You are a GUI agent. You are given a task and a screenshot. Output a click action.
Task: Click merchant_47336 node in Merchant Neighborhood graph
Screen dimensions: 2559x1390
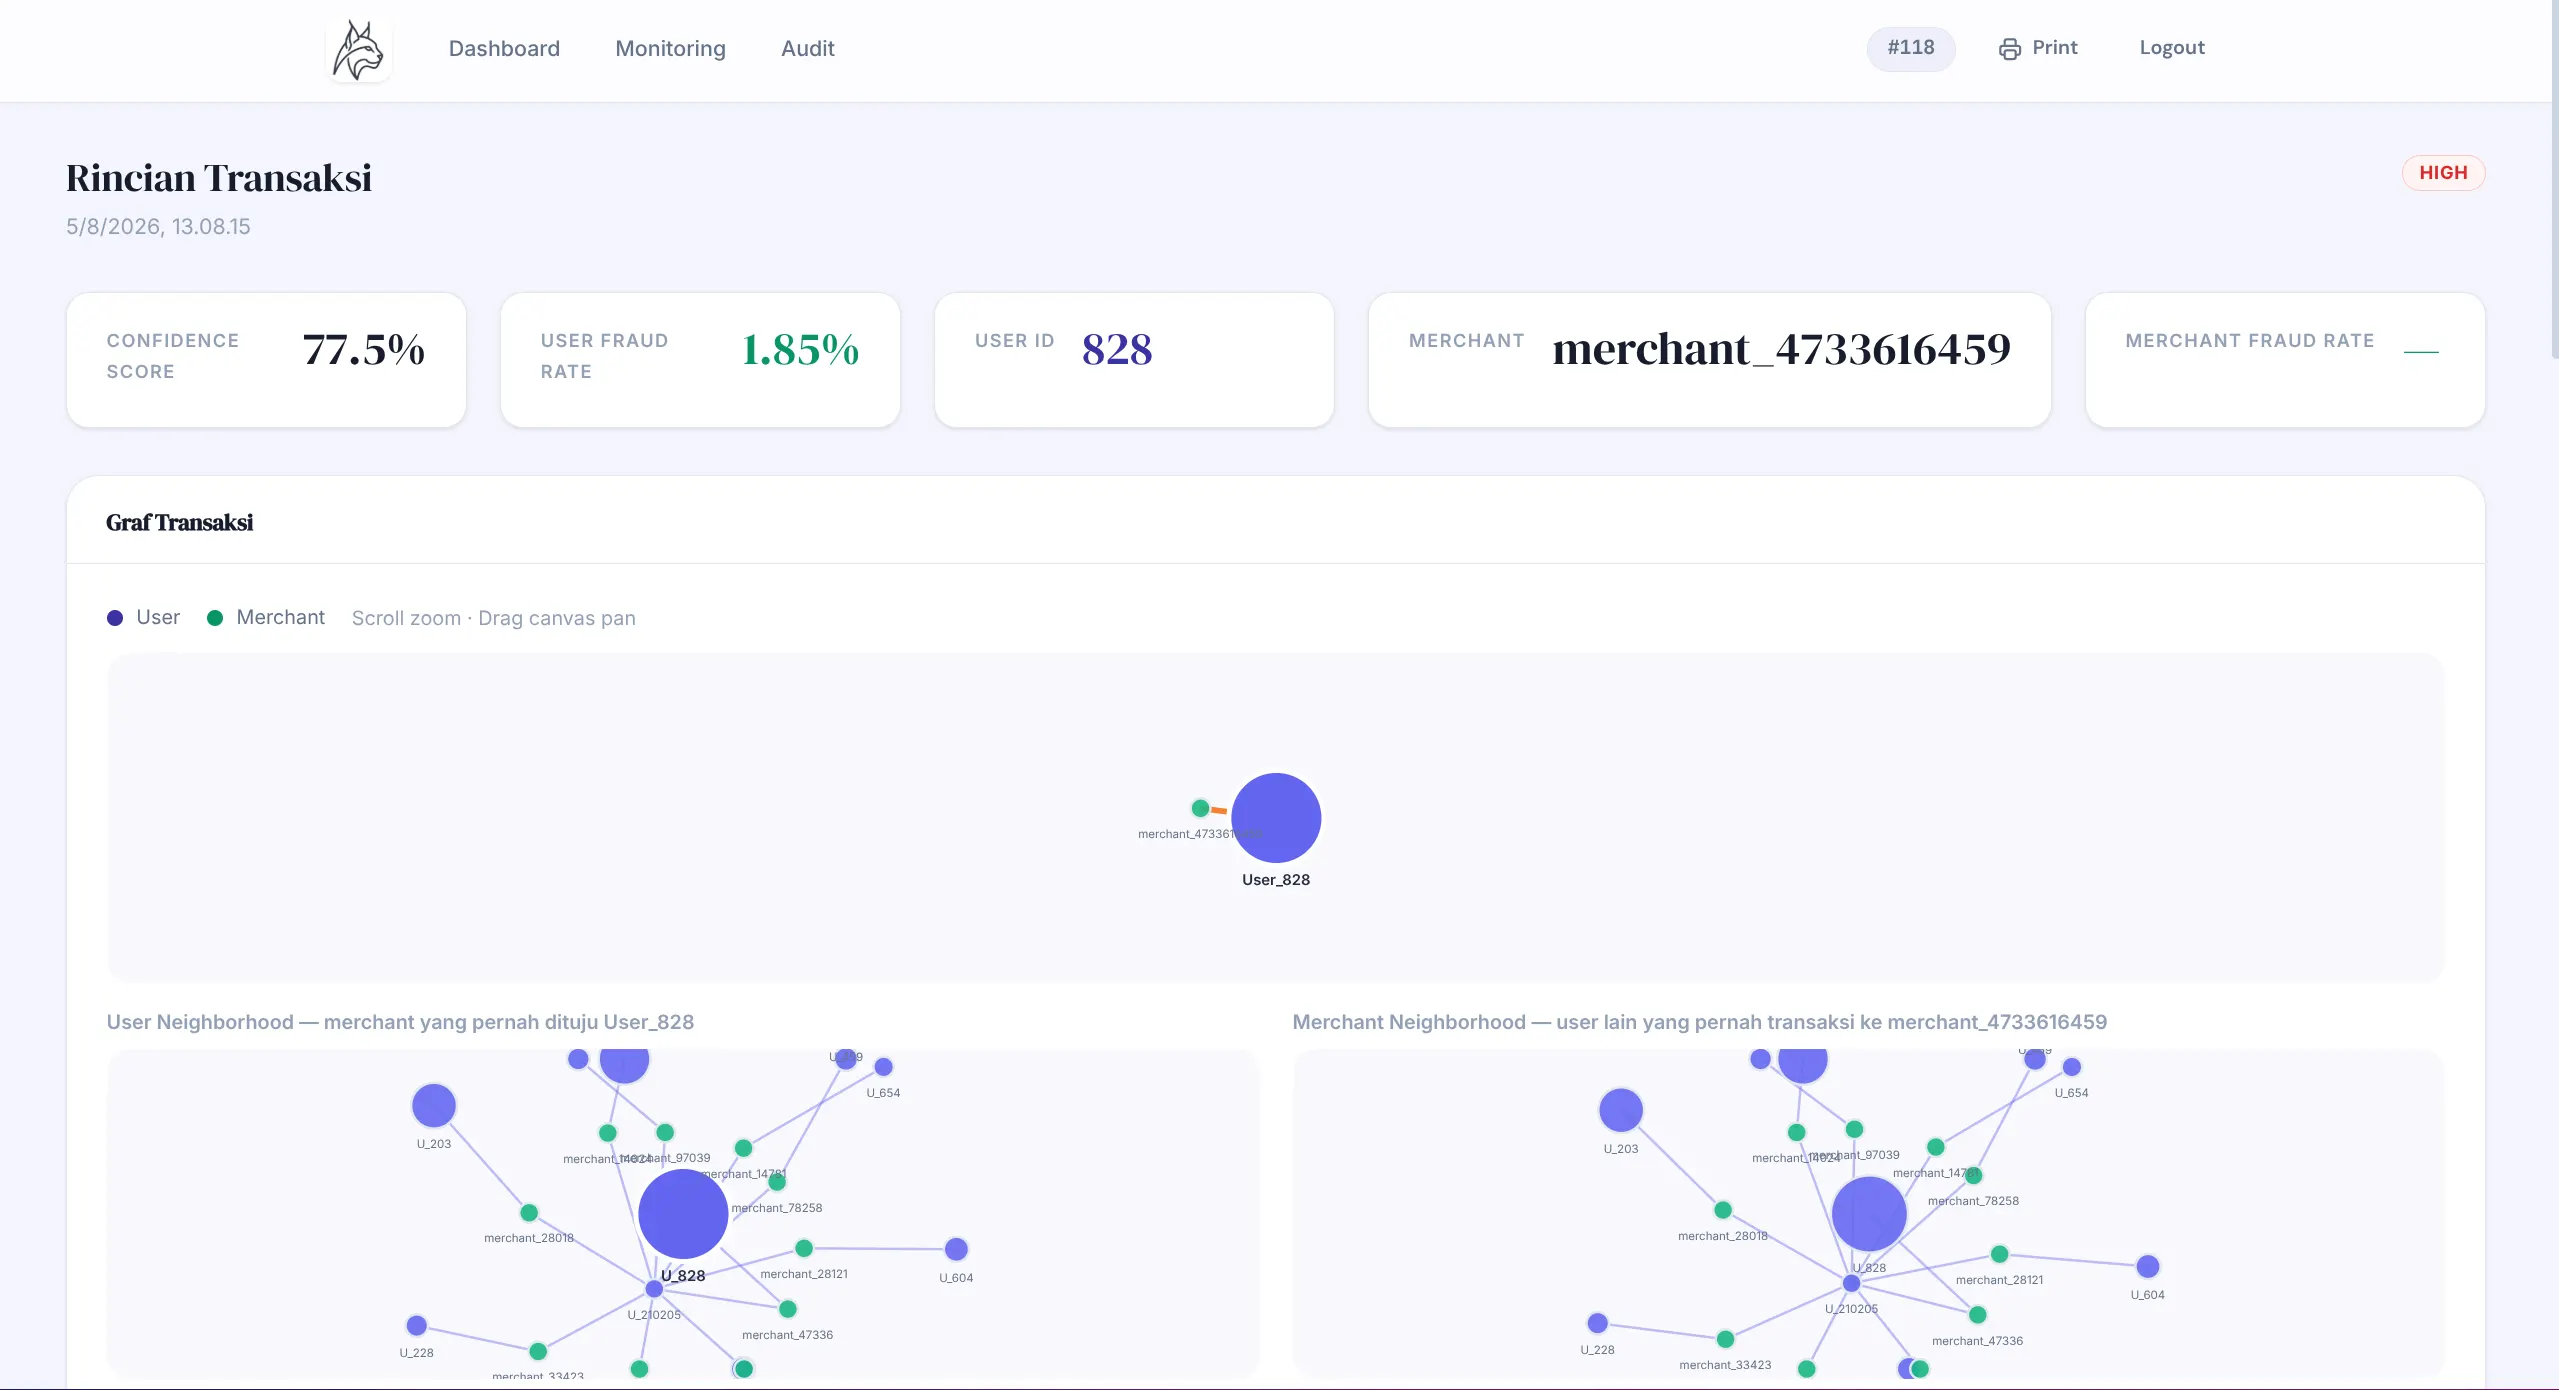point(1977,1315)
